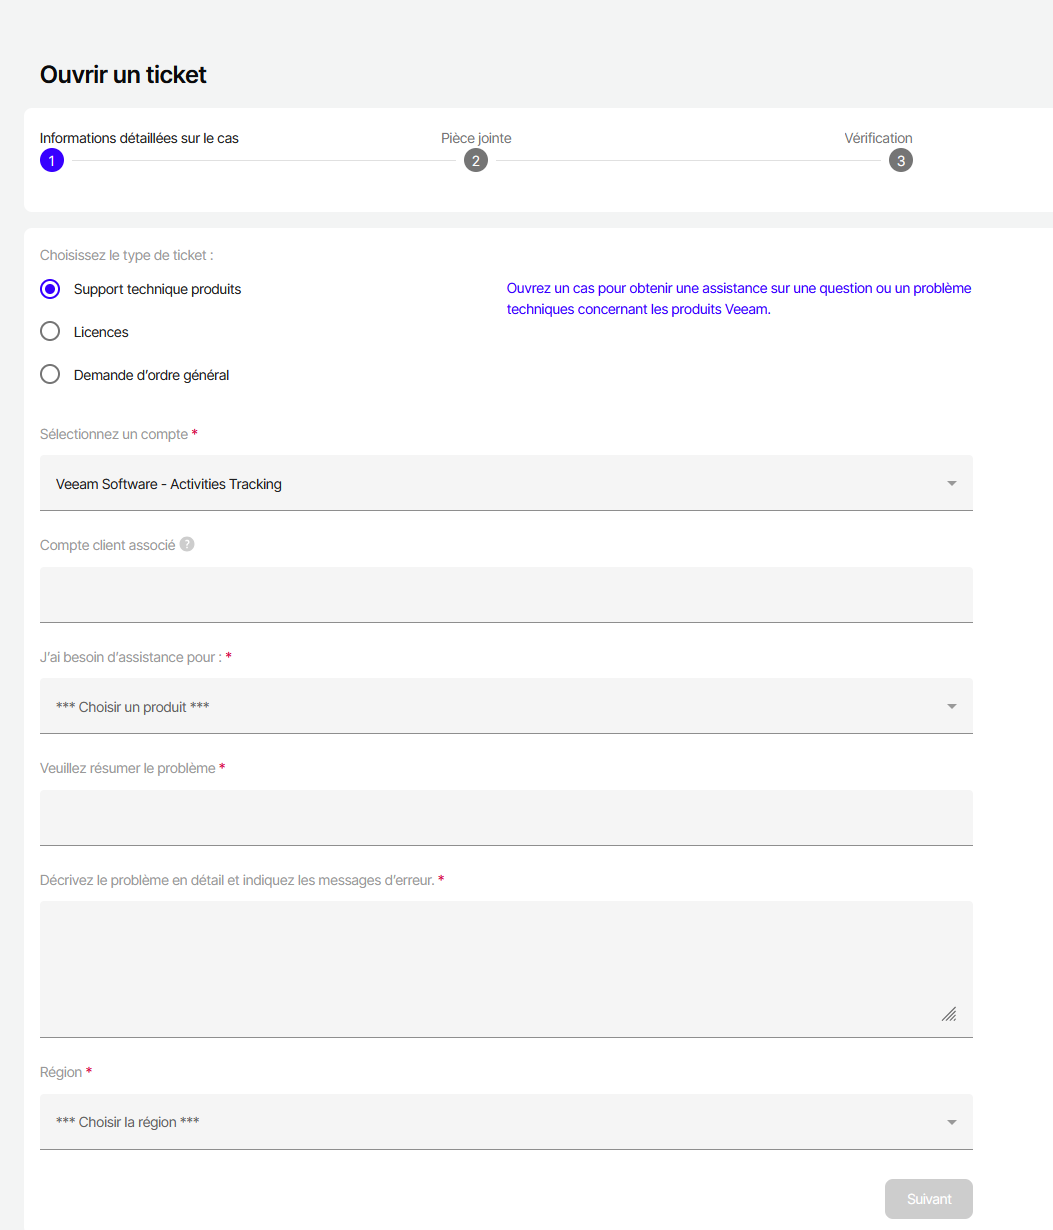Expand the Choisir un produit dropdown
1053x1230 pixels.
click(505, 707)
